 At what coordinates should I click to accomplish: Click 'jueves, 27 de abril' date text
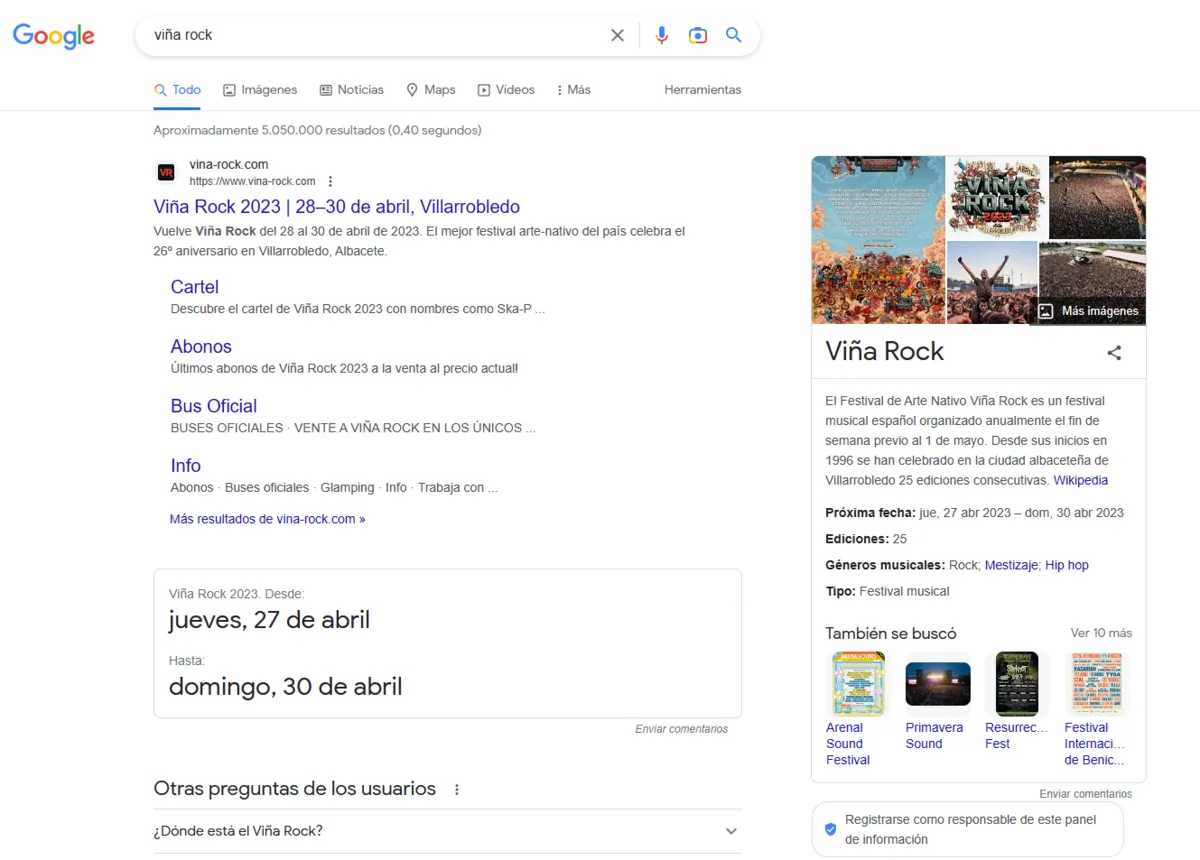[x=269, y=620]
